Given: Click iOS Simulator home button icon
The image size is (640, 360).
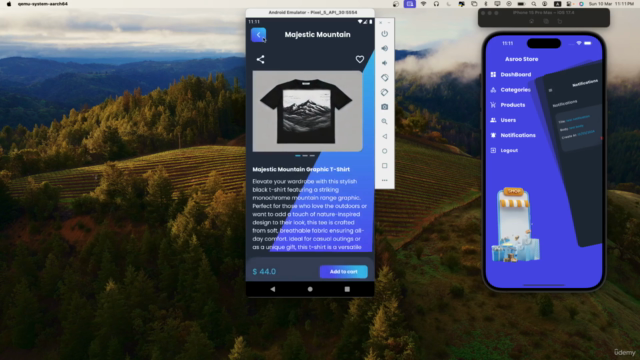Looking at the screenshot, I should pyautogui.click(x=531, y=21).
